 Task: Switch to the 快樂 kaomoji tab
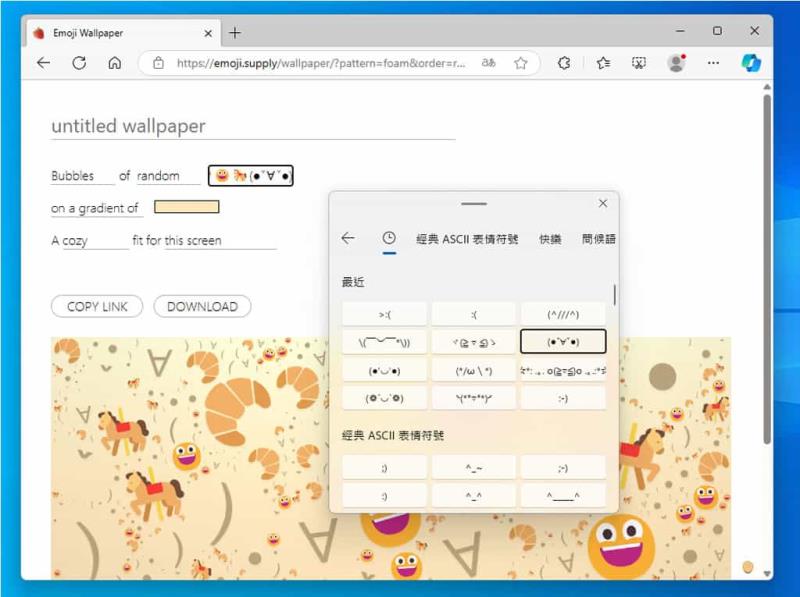pos(550,239)
